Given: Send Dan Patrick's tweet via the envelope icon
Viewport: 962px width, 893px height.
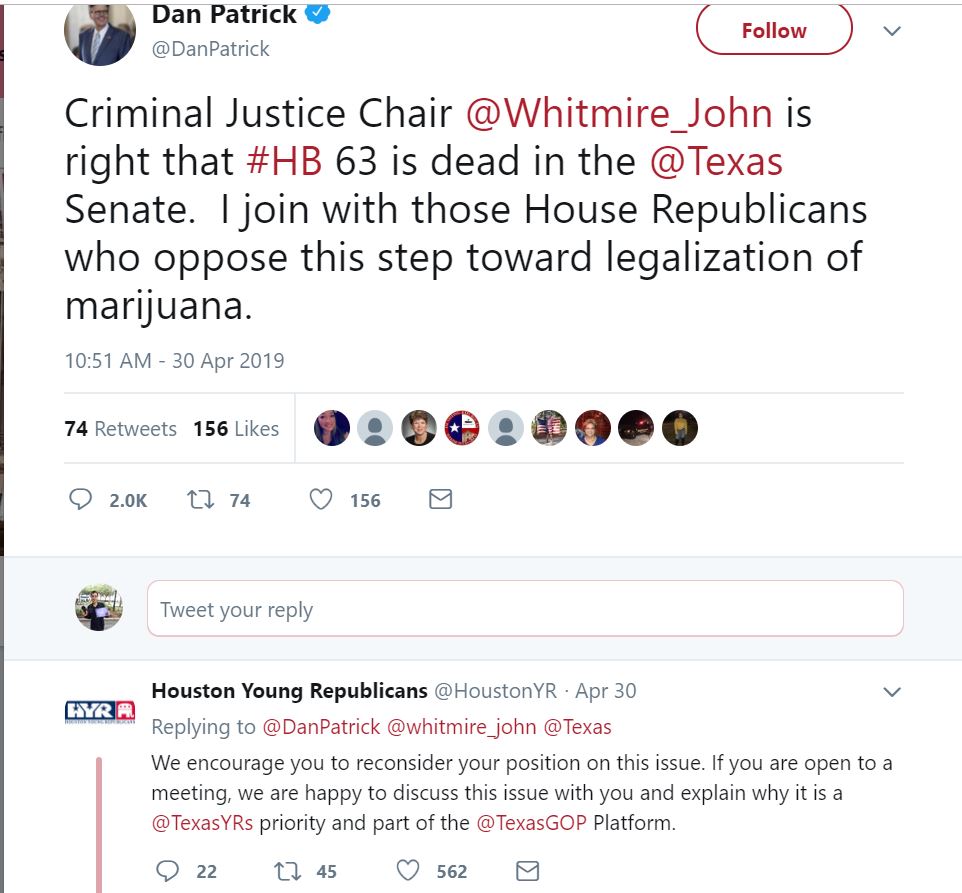Looking at the screenshot, I should [x=441, y=499].
